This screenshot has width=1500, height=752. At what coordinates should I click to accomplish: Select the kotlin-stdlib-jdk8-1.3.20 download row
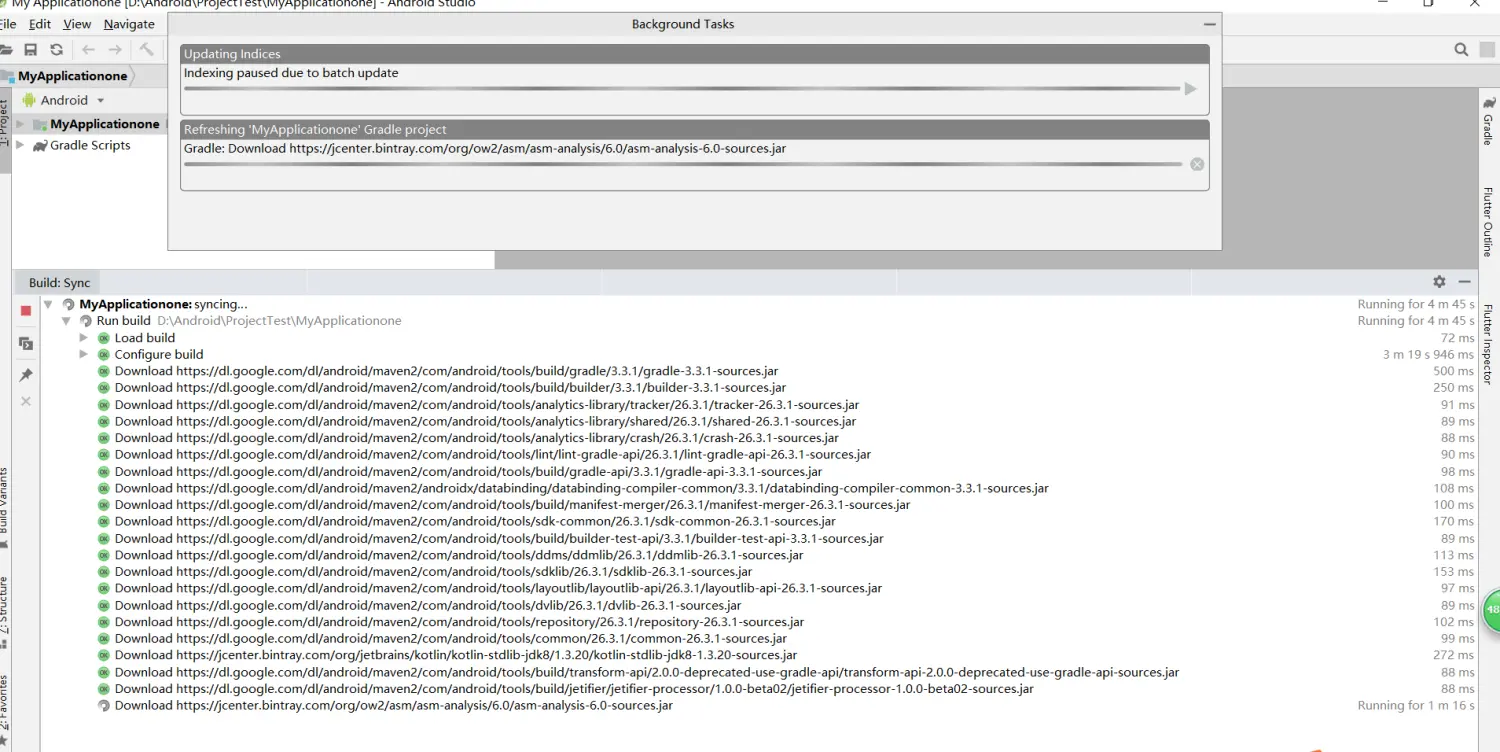tap(456, 655)
